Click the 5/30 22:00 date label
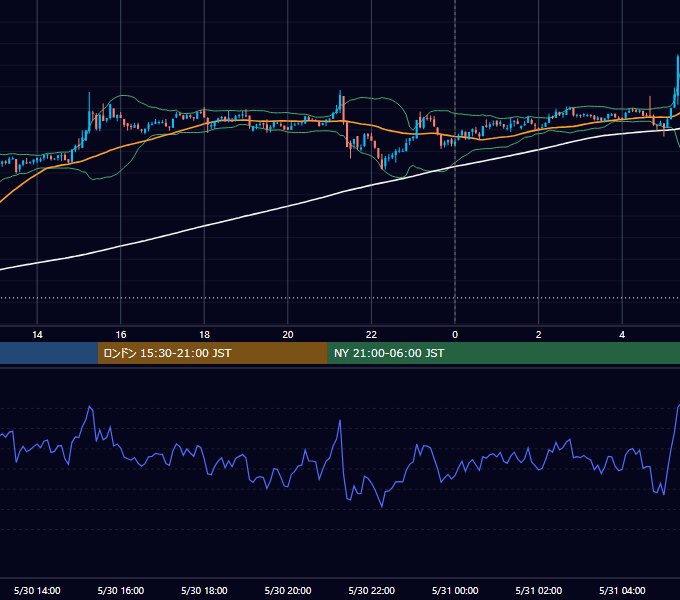The height and width of the screenshot is (600, 680). 372,590
